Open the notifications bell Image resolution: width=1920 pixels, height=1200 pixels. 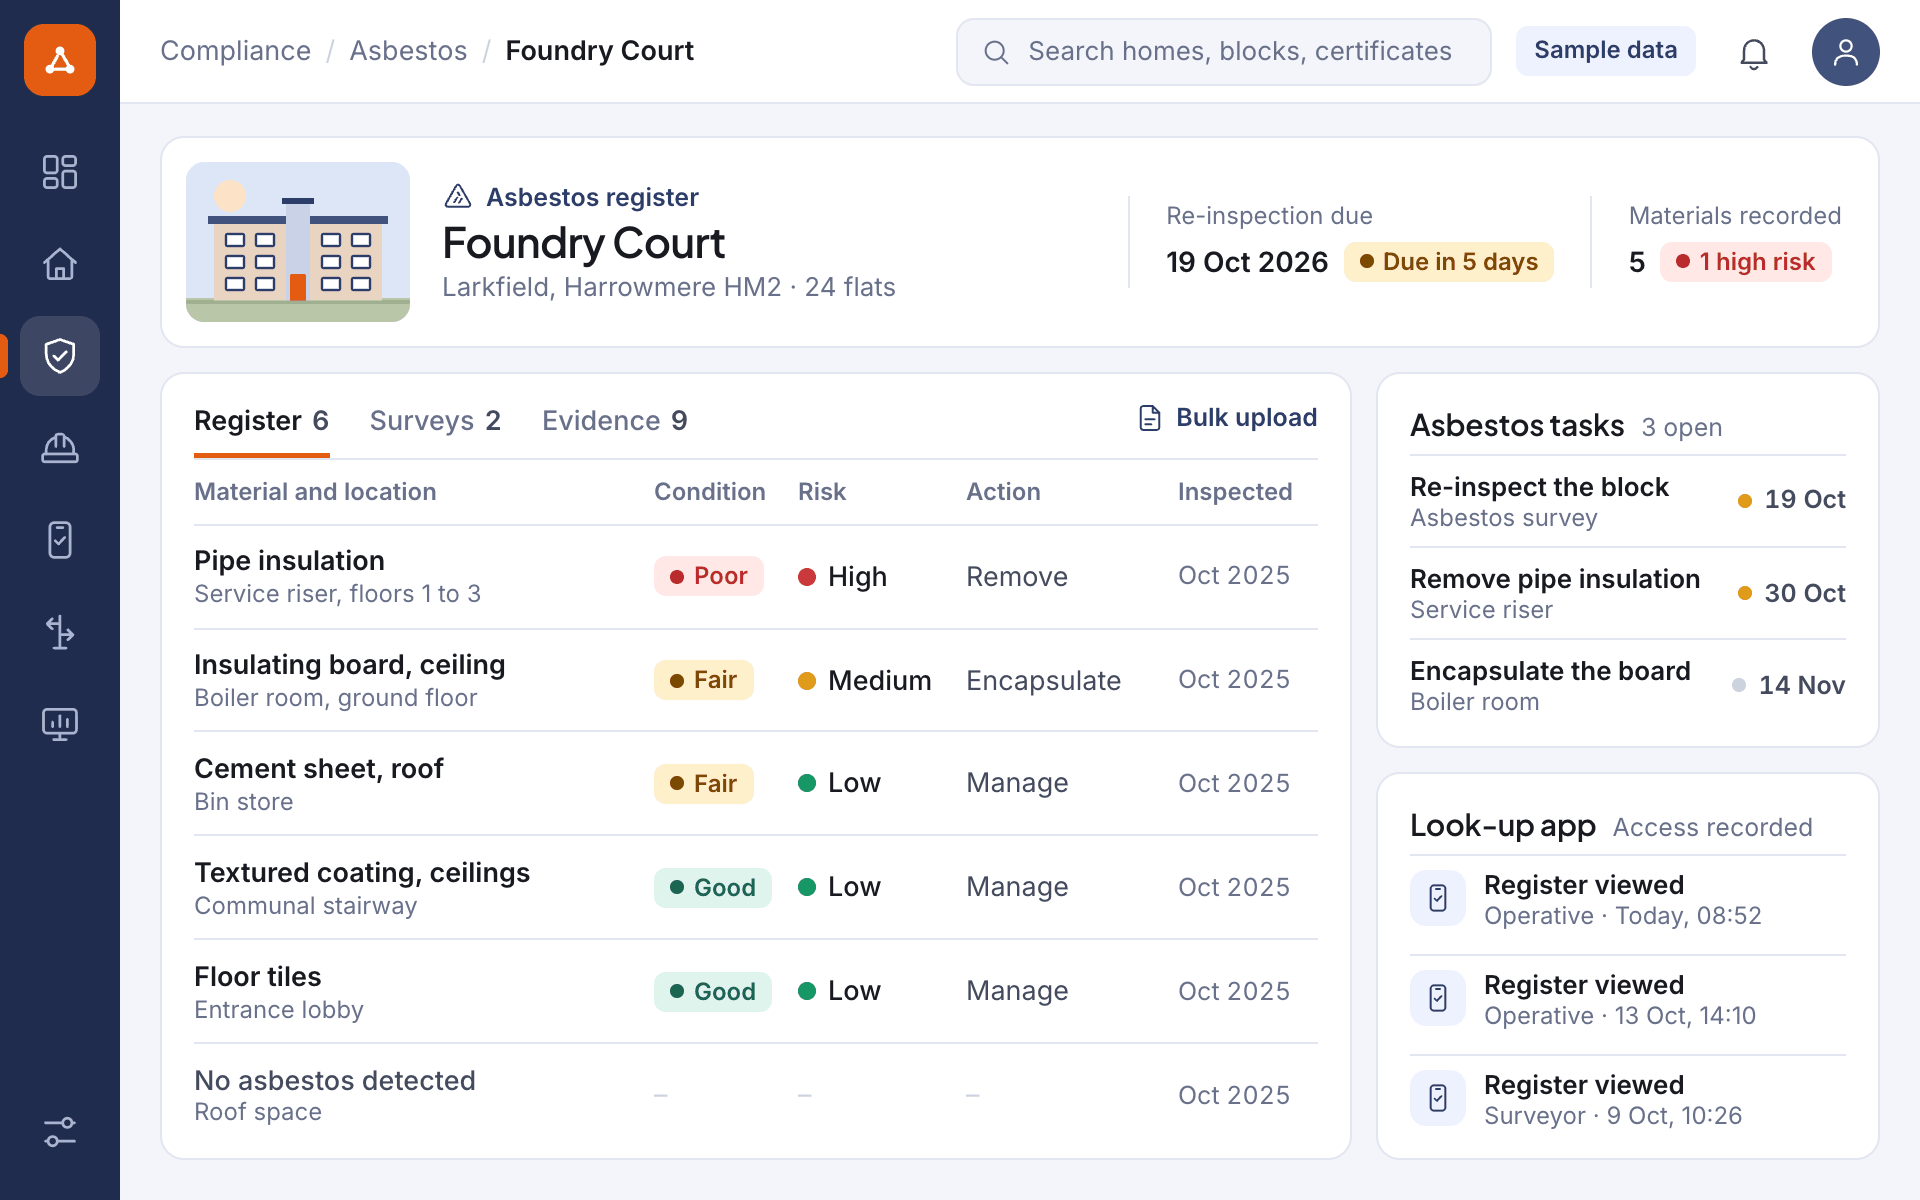(x=1754, y=53)
